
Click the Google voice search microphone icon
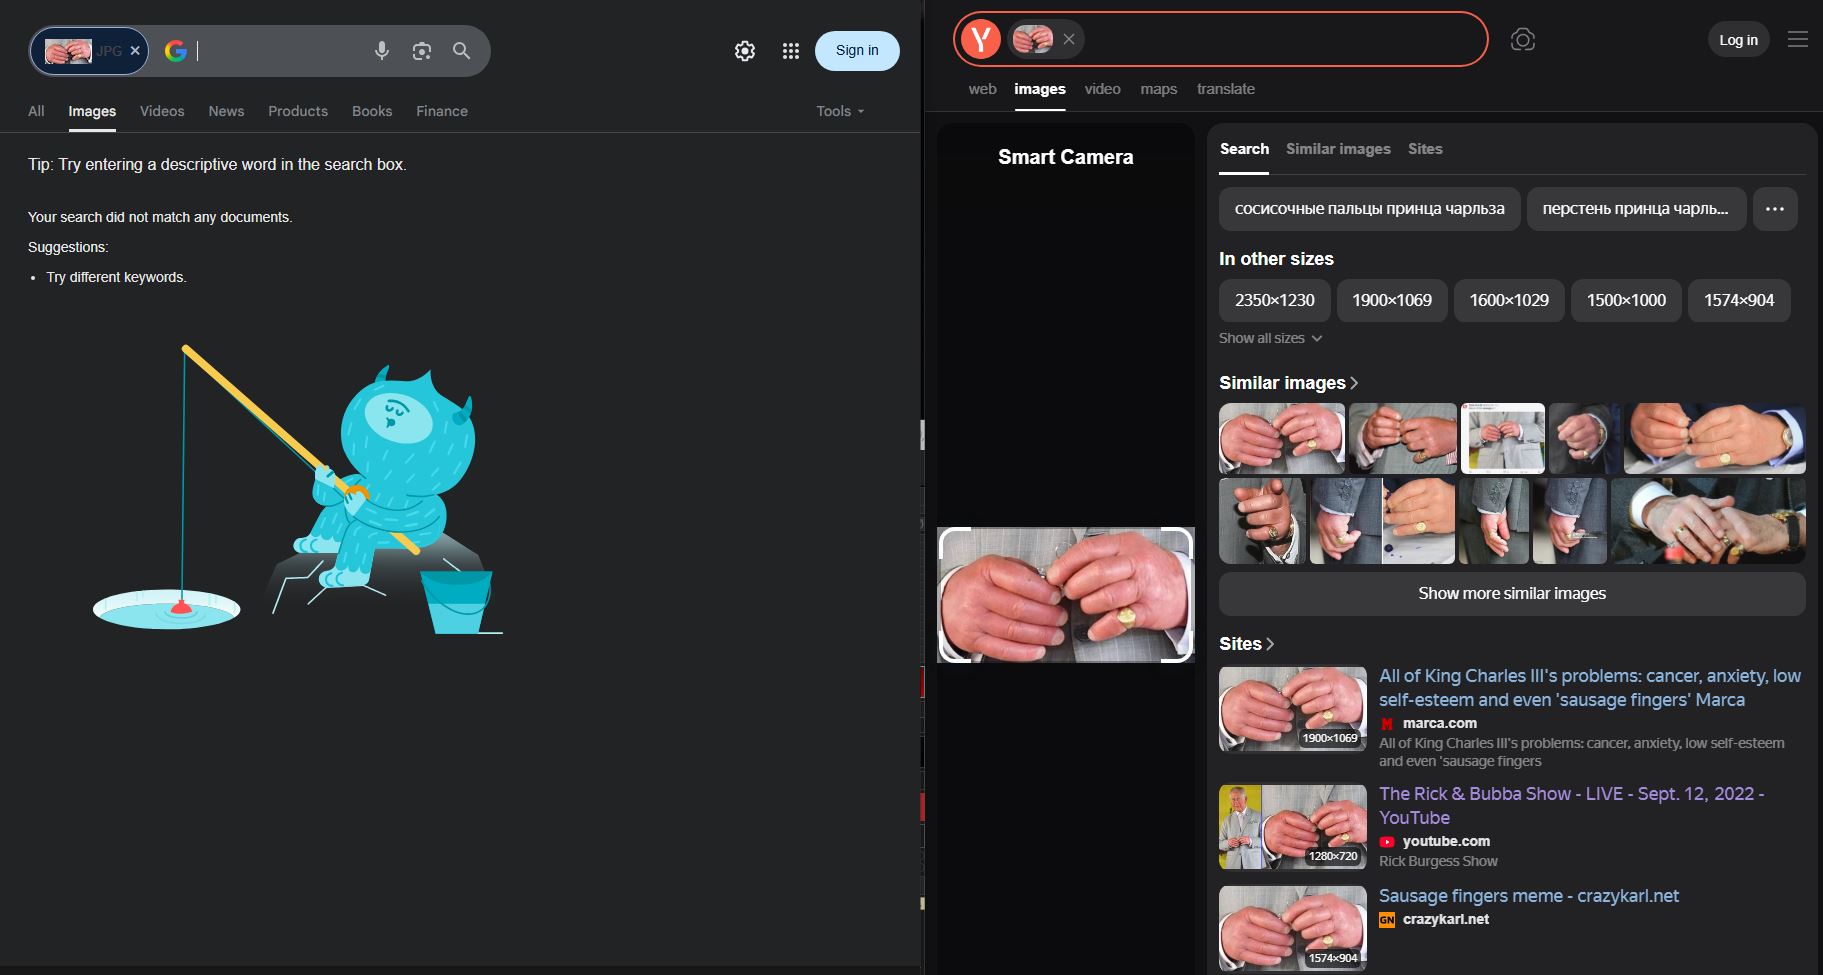(381, 51)
